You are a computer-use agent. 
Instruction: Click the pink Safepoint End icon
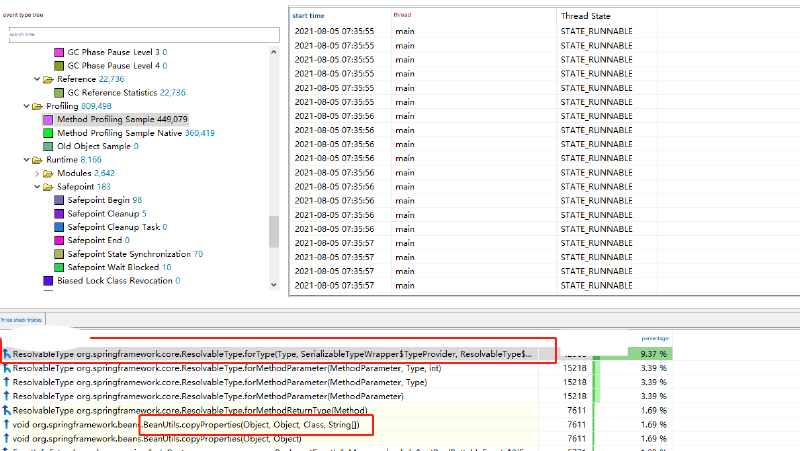pos(58,240)
